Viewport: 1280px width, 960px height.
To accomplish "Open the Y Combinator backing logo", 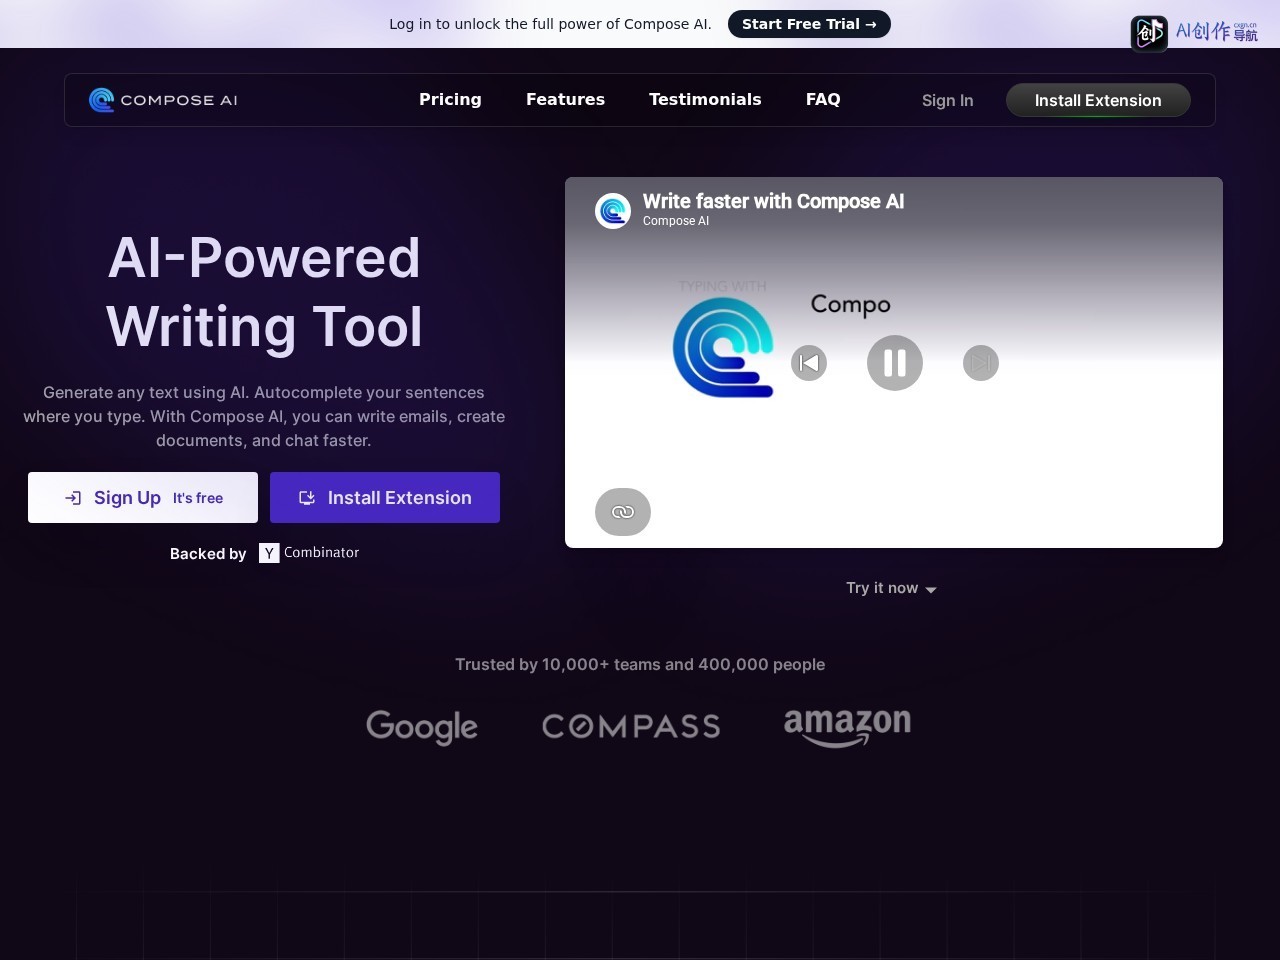I will pyautogui.click(x=309, y=553).
